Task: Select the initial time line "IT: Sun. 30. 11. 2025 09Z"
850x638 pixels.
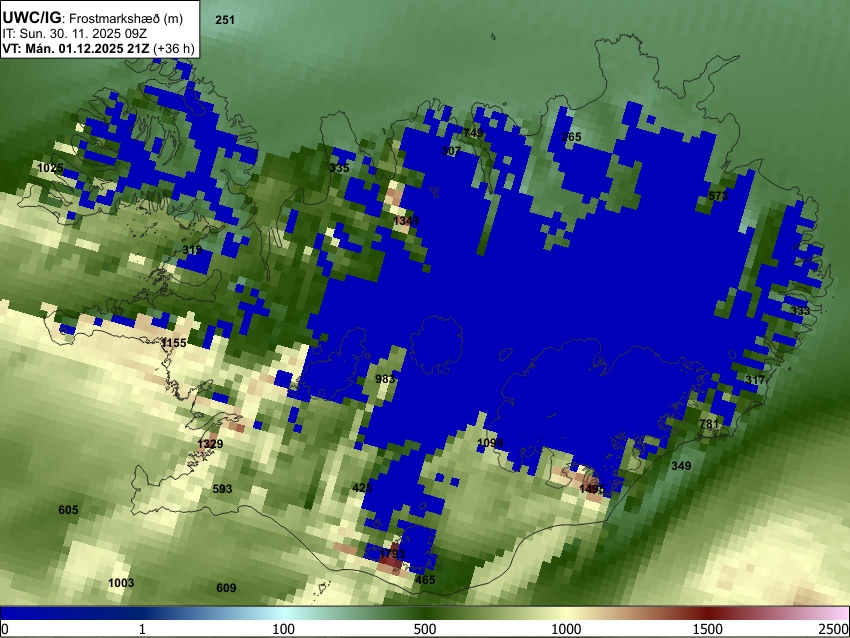Action: [x=75, y=34]
